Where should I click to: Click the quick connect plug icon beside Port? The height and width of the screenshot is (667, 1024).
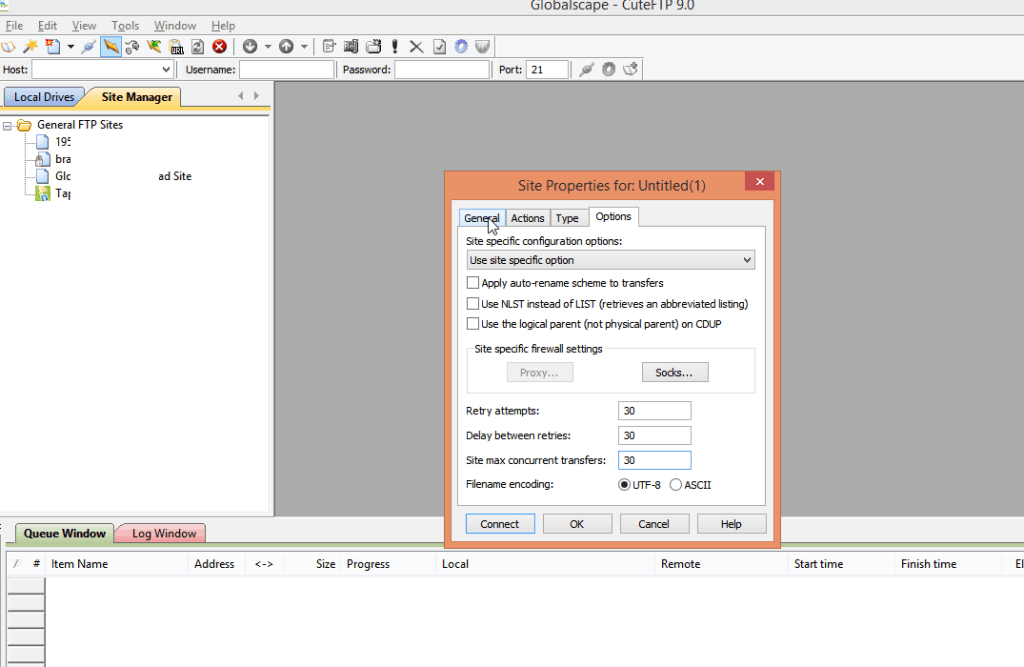tap(586, 70)
